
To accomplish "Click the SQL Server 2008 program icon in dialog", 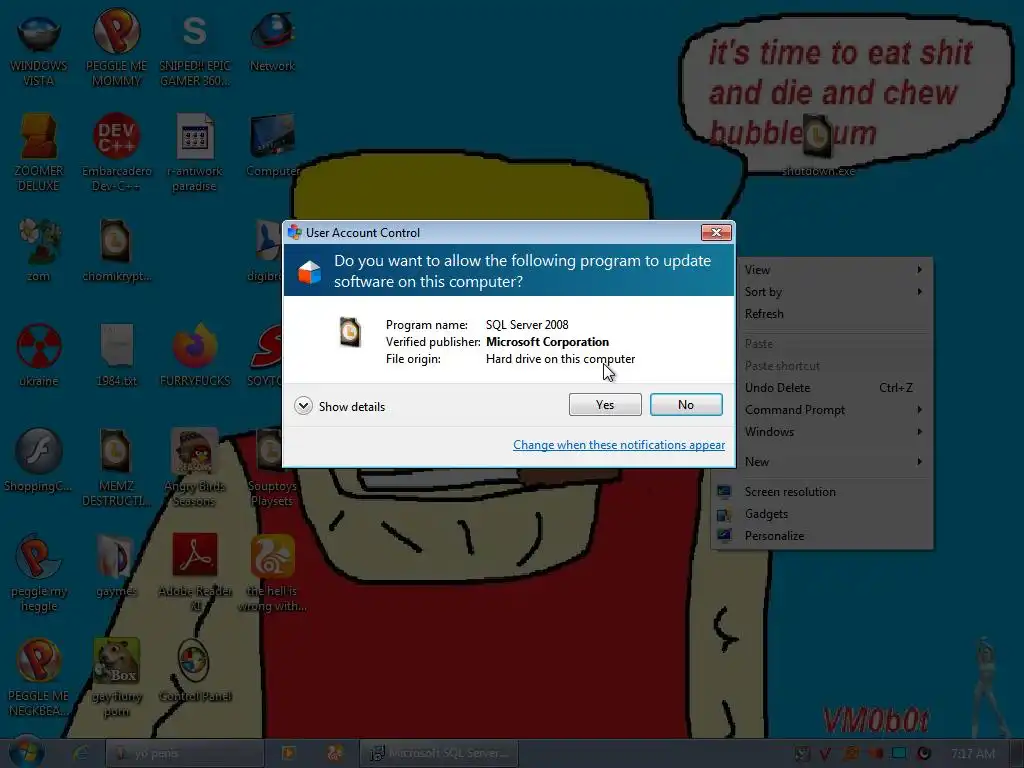I will (x=350, y=332).
